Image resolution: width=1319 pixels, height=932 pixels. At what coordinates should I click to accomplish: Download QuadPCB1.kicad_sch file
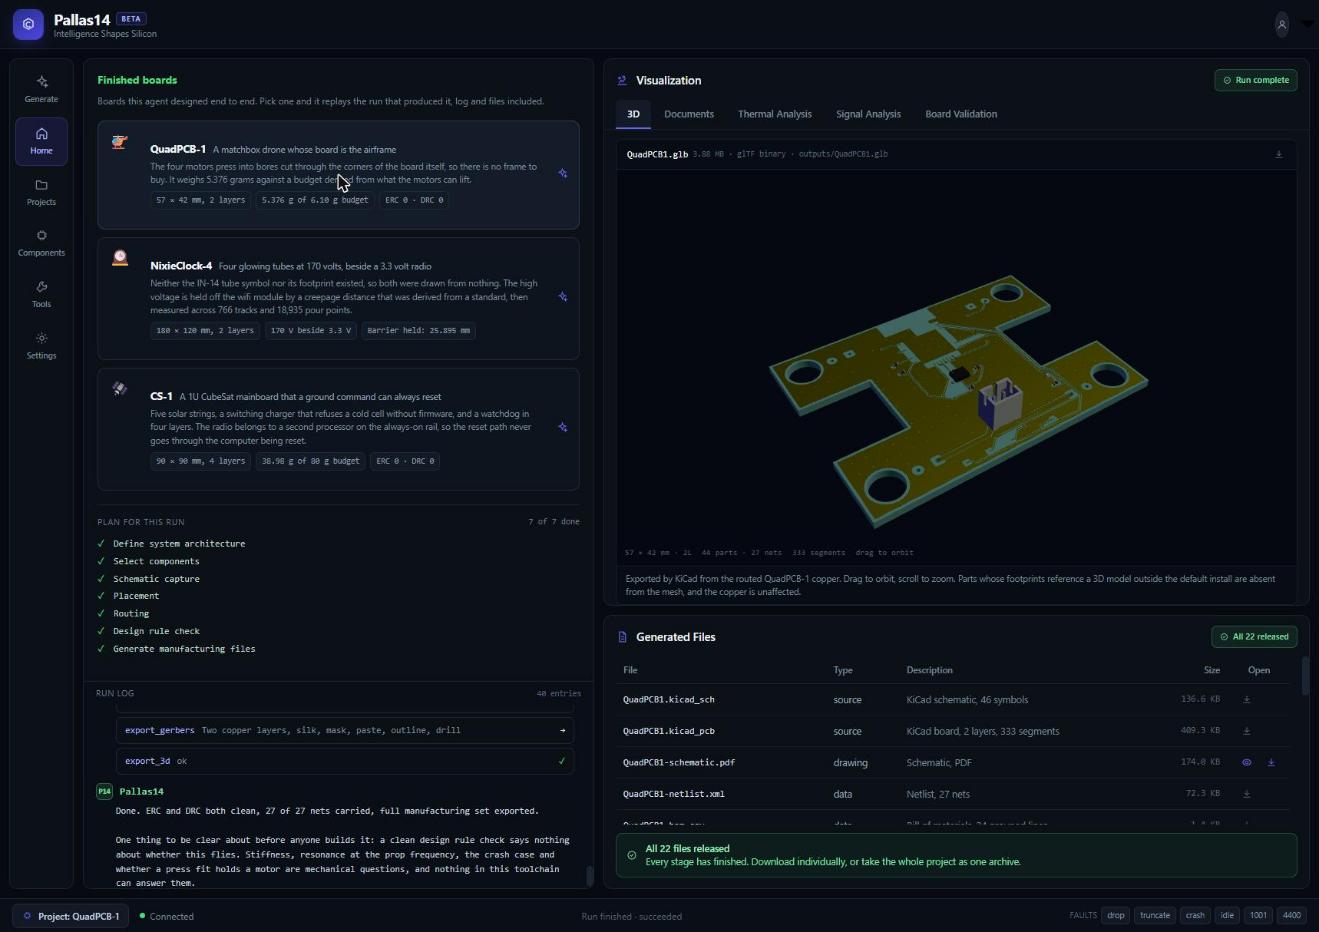[1246, 700]
